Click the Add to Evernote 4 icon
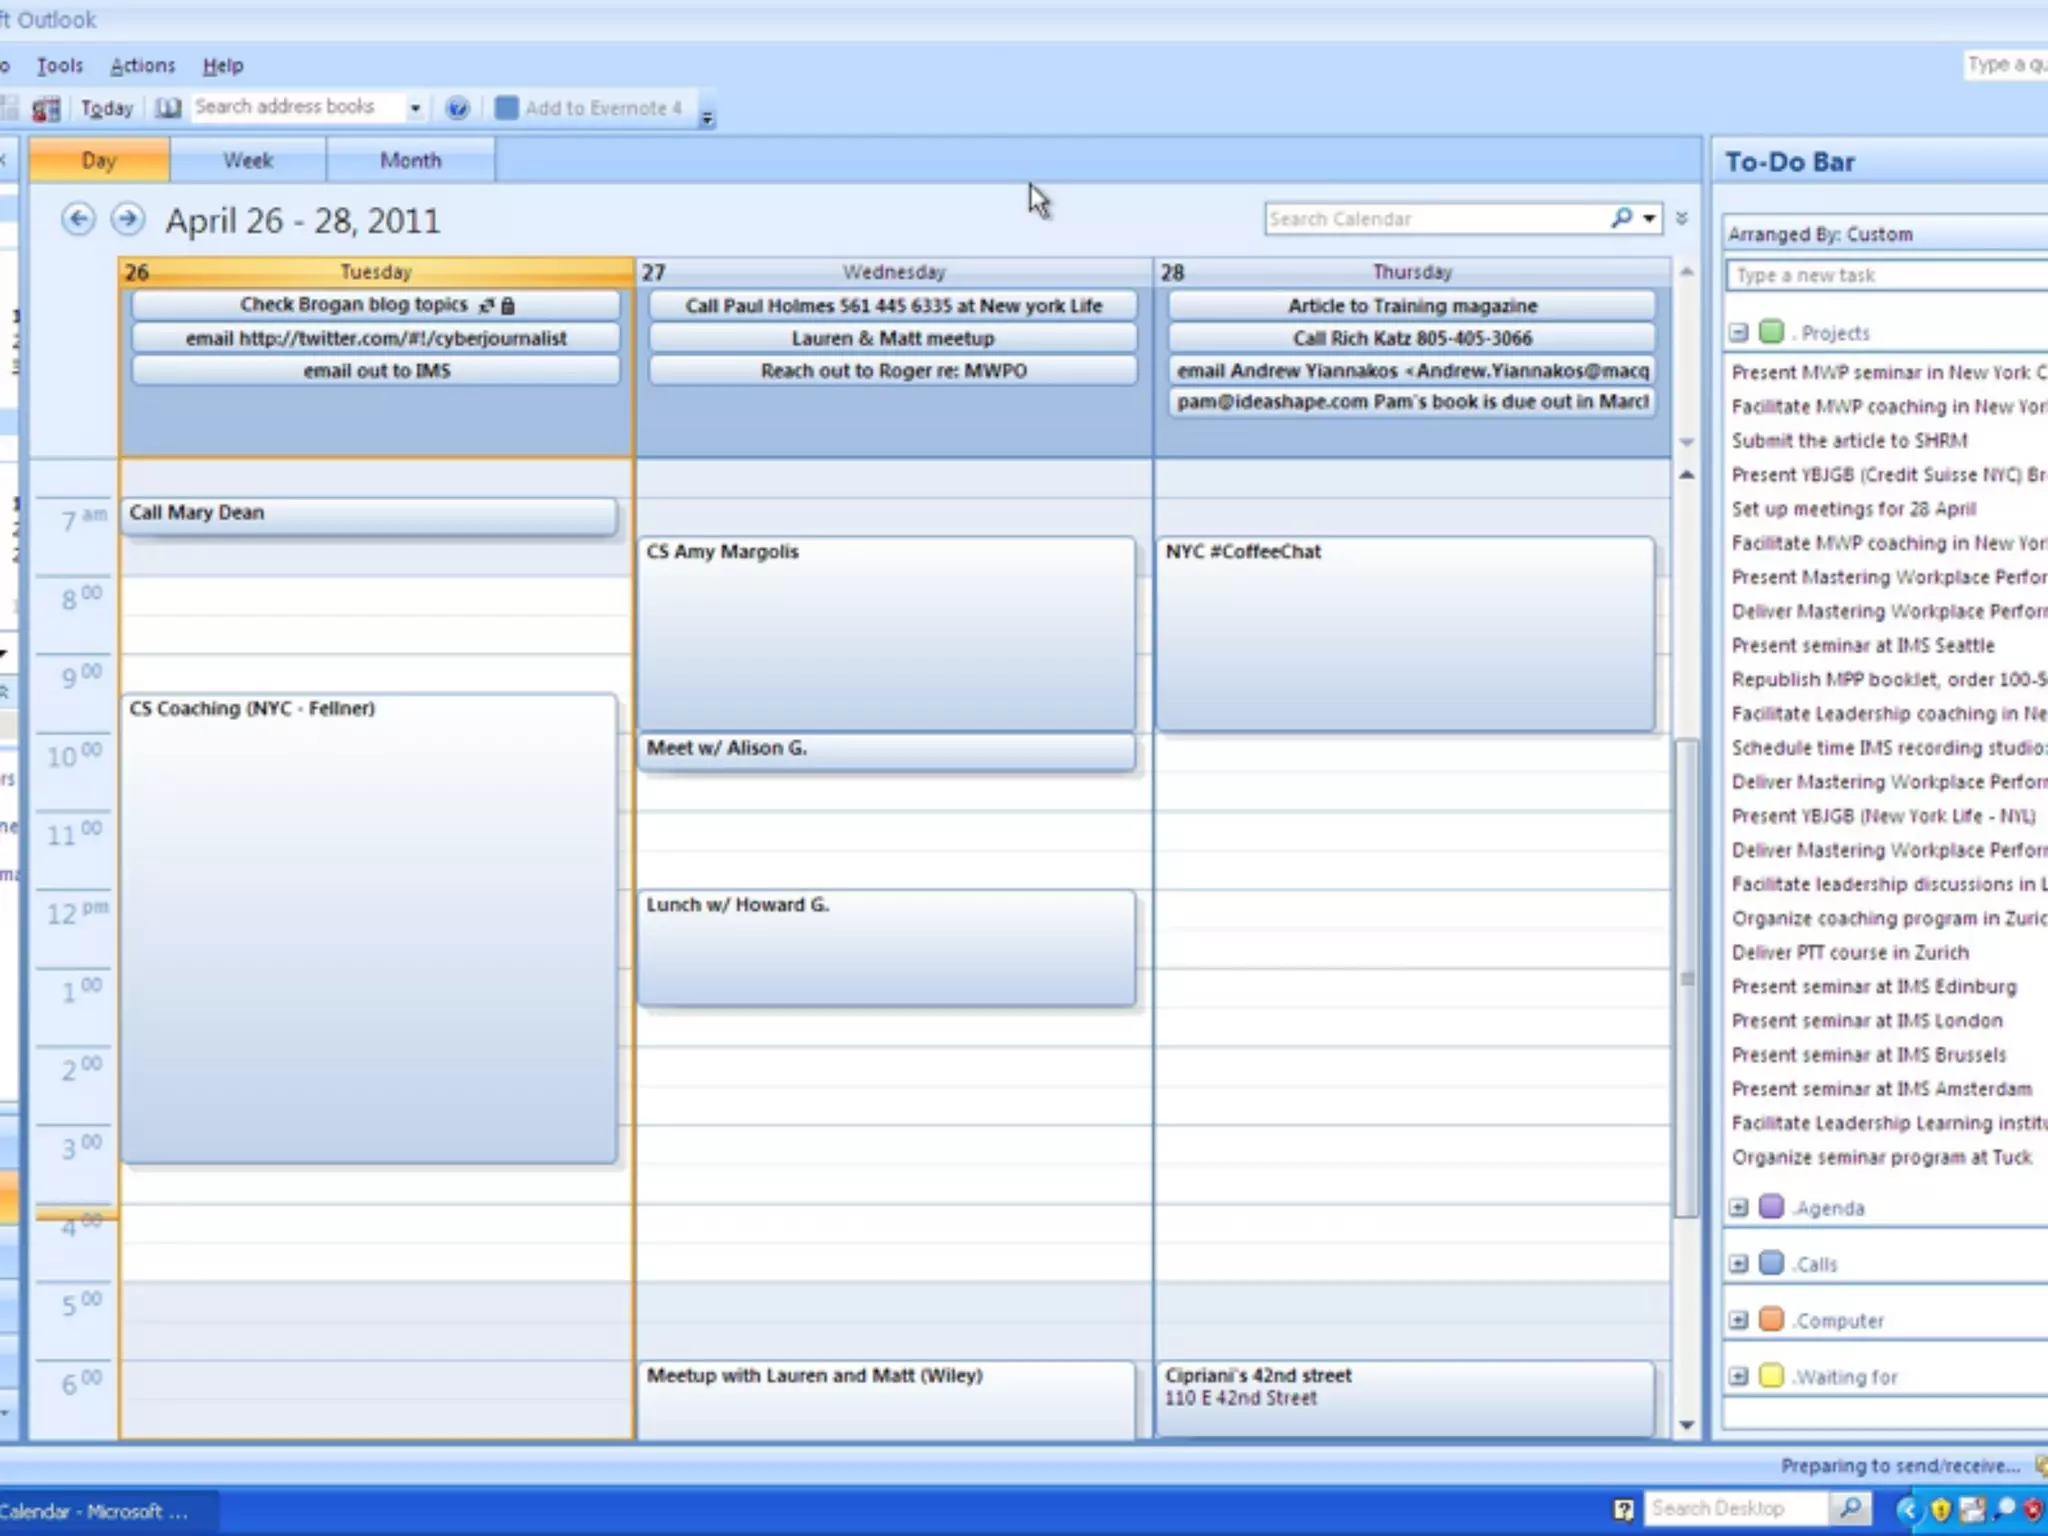The height and width of the screenshot is (1536, 2048). coord(507,108)
